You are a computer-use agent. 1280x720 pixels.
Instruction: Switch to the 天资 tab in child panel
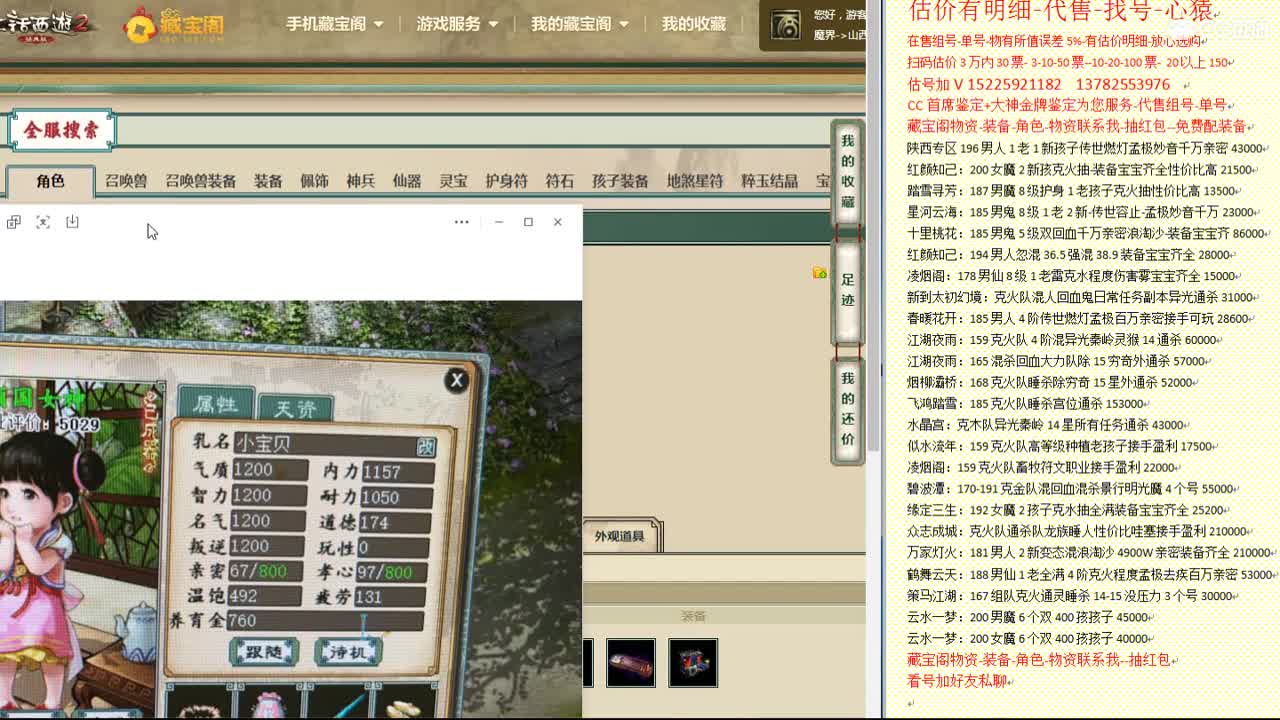click(295, 408)
